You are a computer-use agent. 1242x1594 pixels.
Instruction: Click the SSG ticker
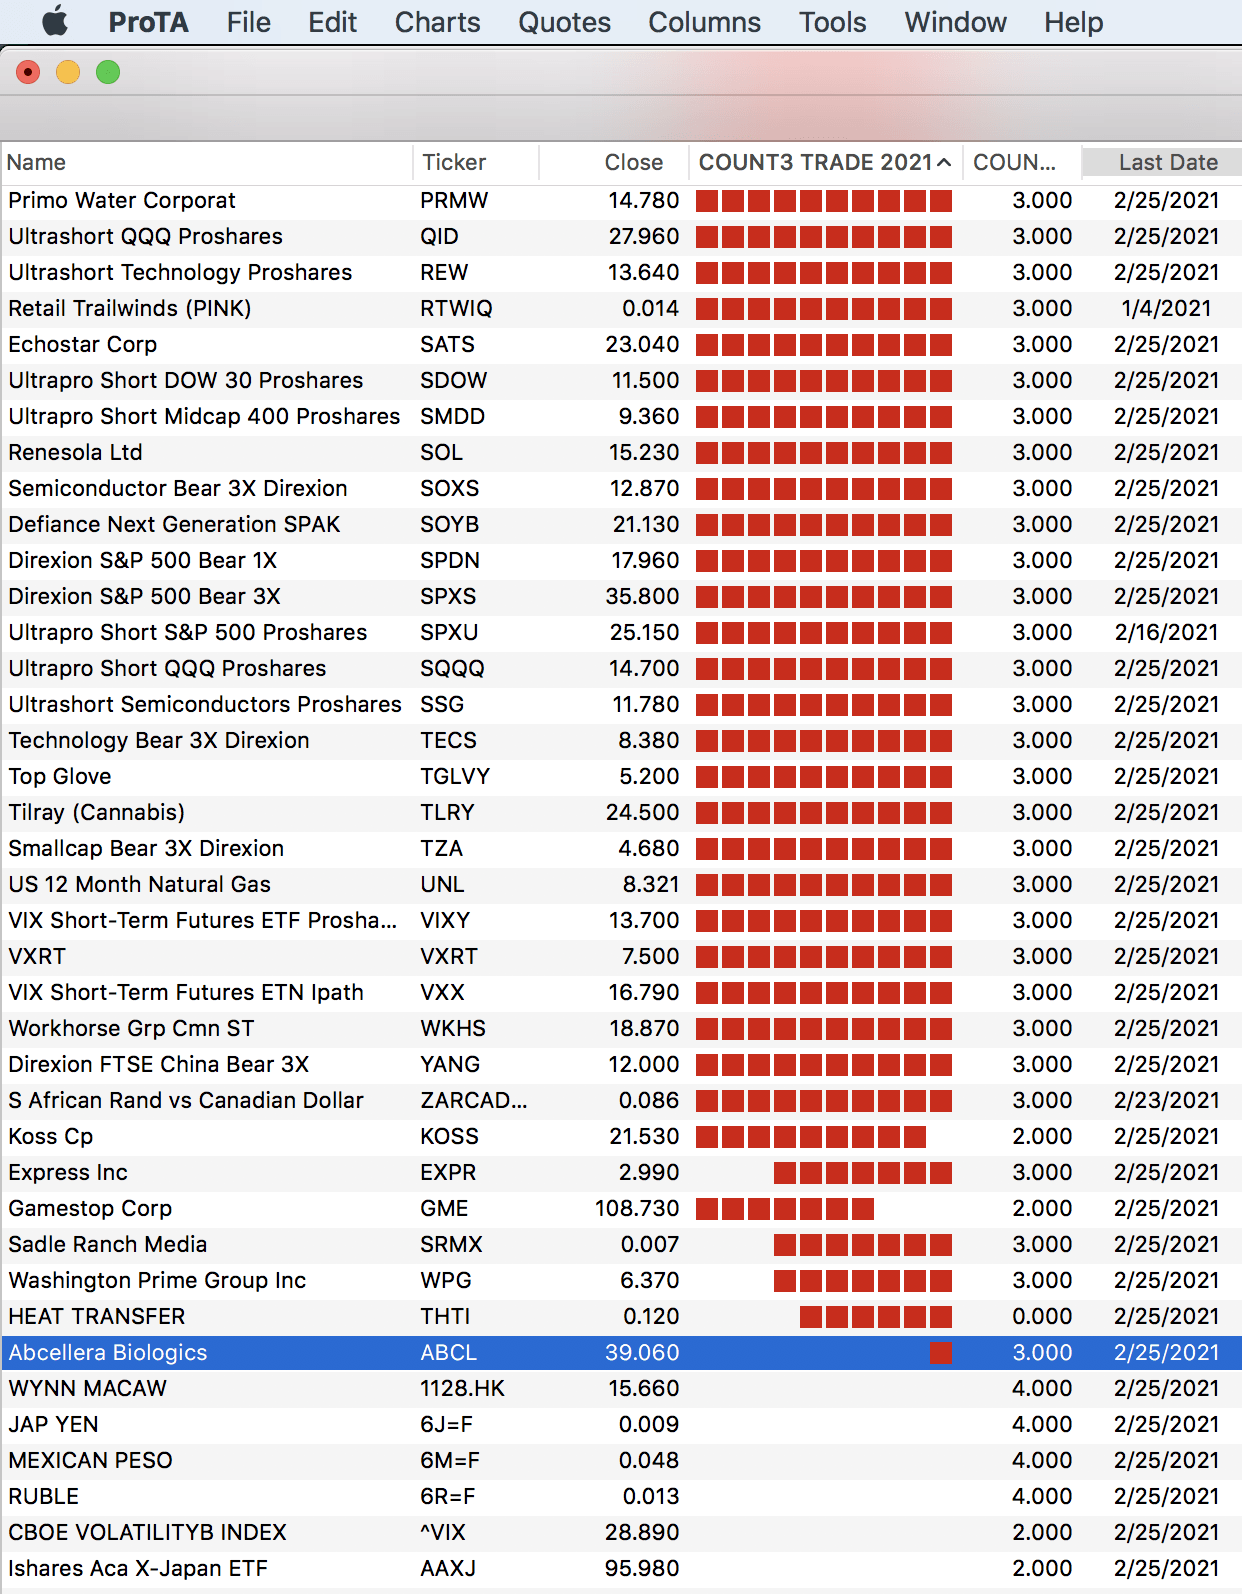(x=442, y=704)
